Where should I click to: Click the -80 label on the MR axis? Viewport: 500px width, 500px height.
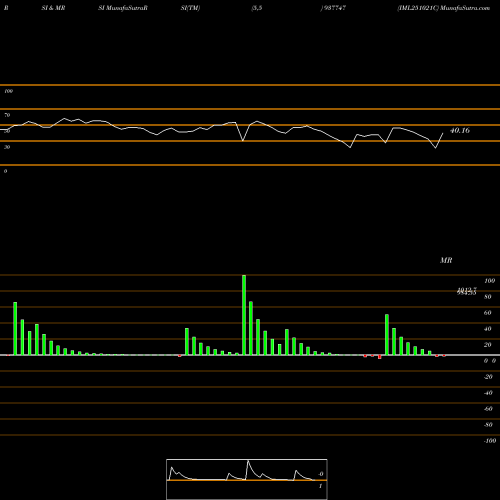pos(488,425)
